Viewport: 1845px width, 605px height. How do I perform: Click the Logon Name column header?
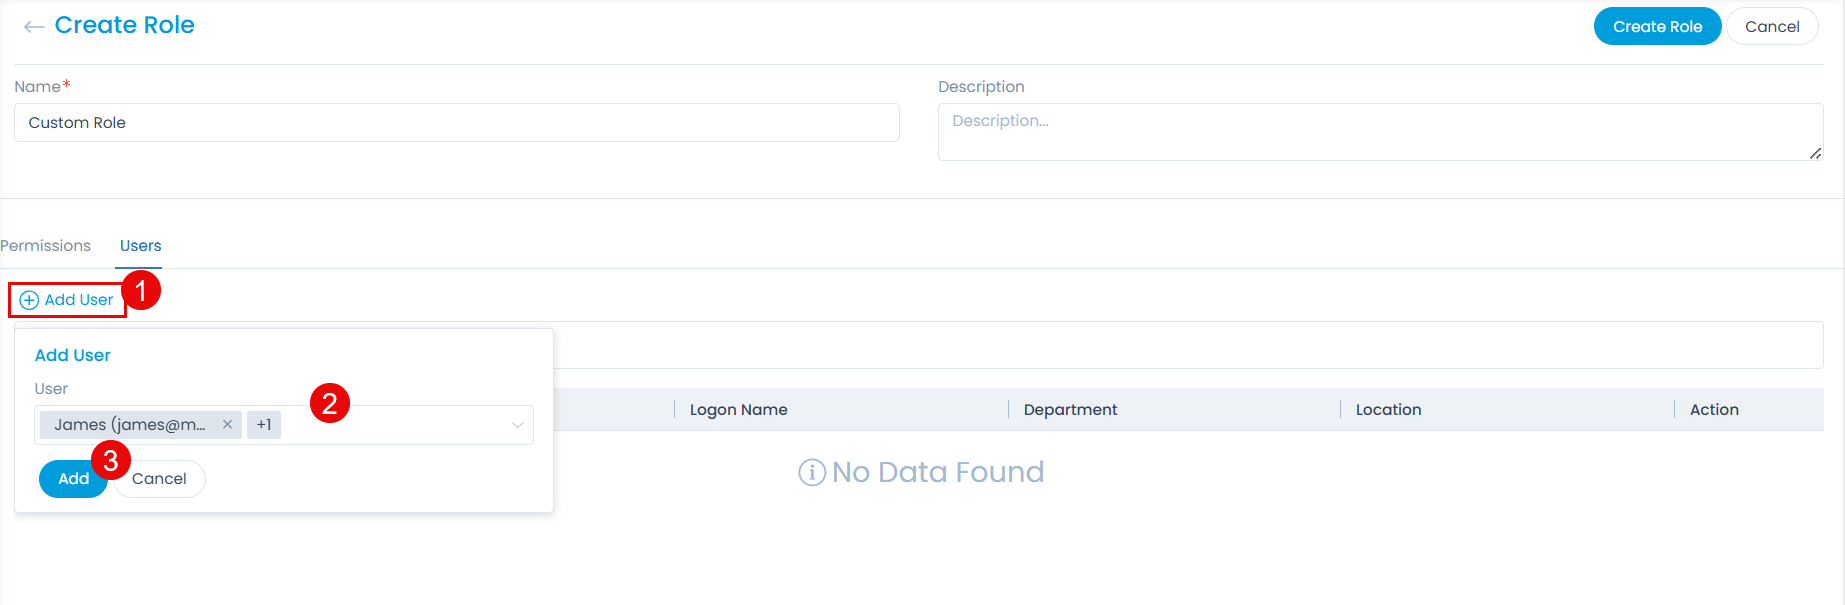[738, 410]
